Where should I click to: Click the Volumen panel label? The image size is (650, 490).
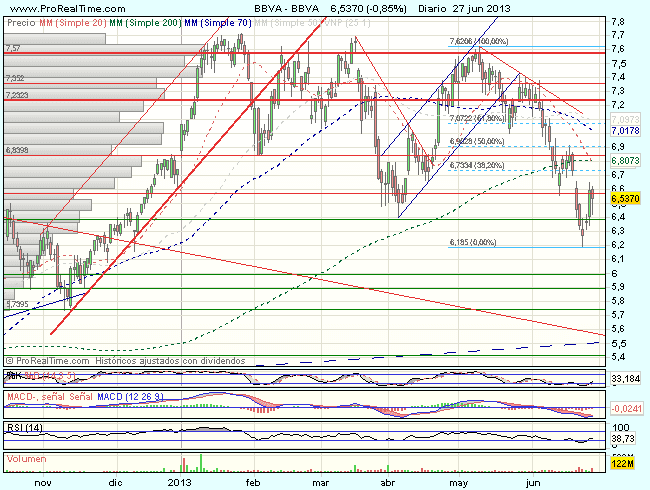pyautogui.click(x=27, y=460)
